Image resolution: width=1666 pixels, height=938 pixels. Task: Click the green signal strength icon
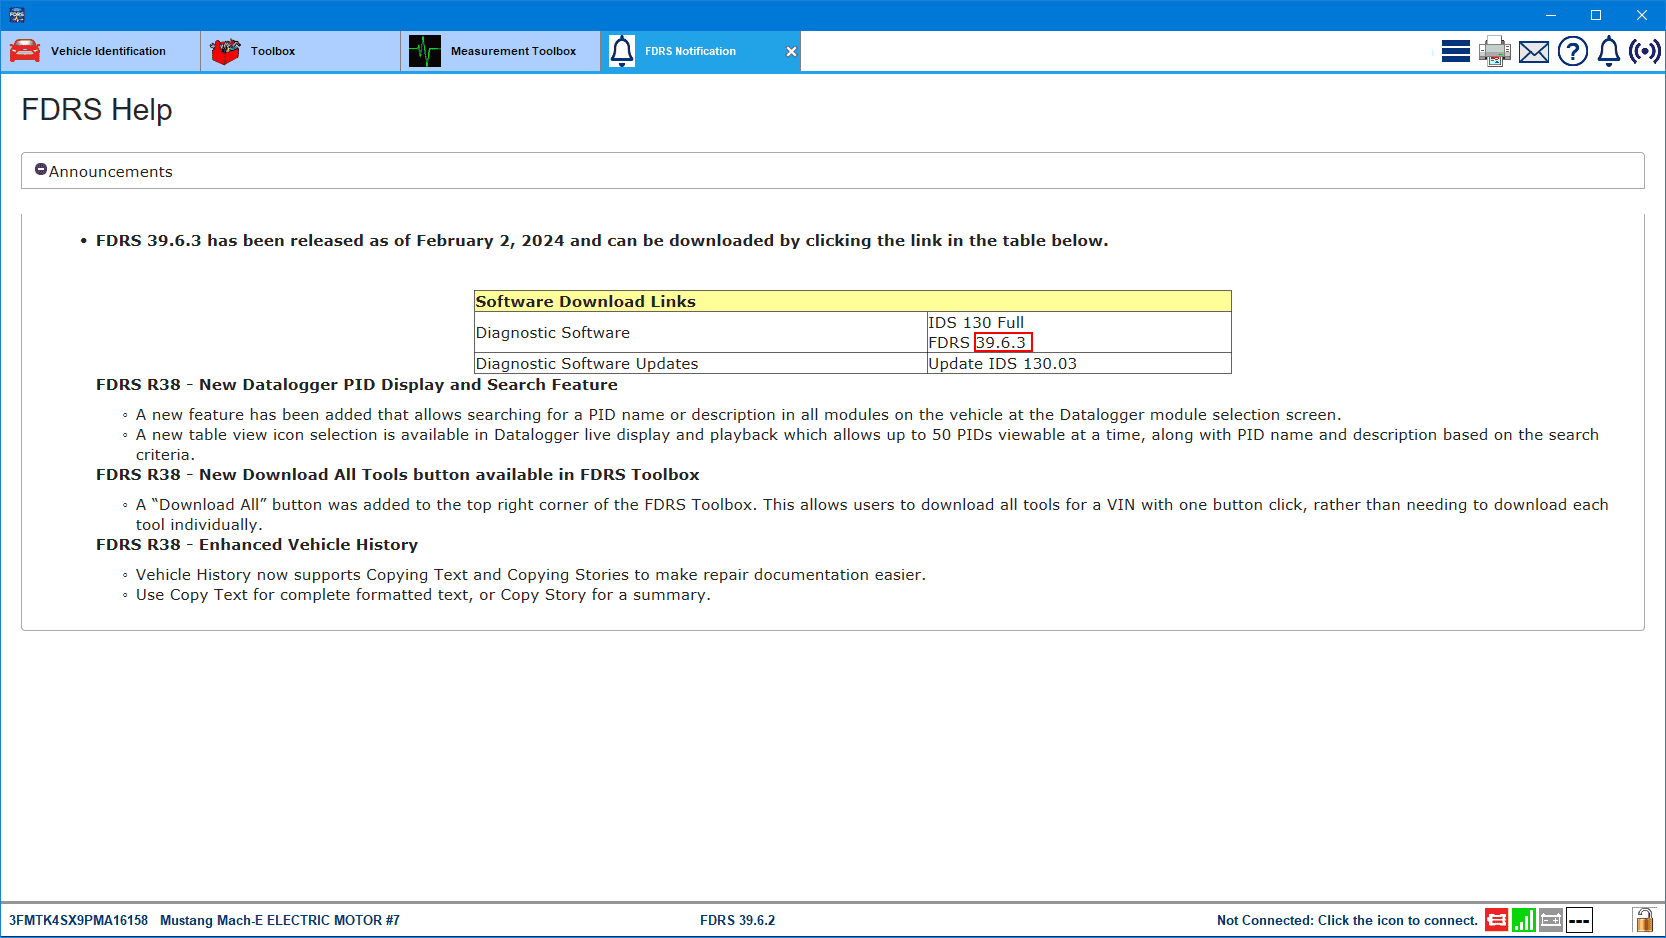click(1523, 920)
